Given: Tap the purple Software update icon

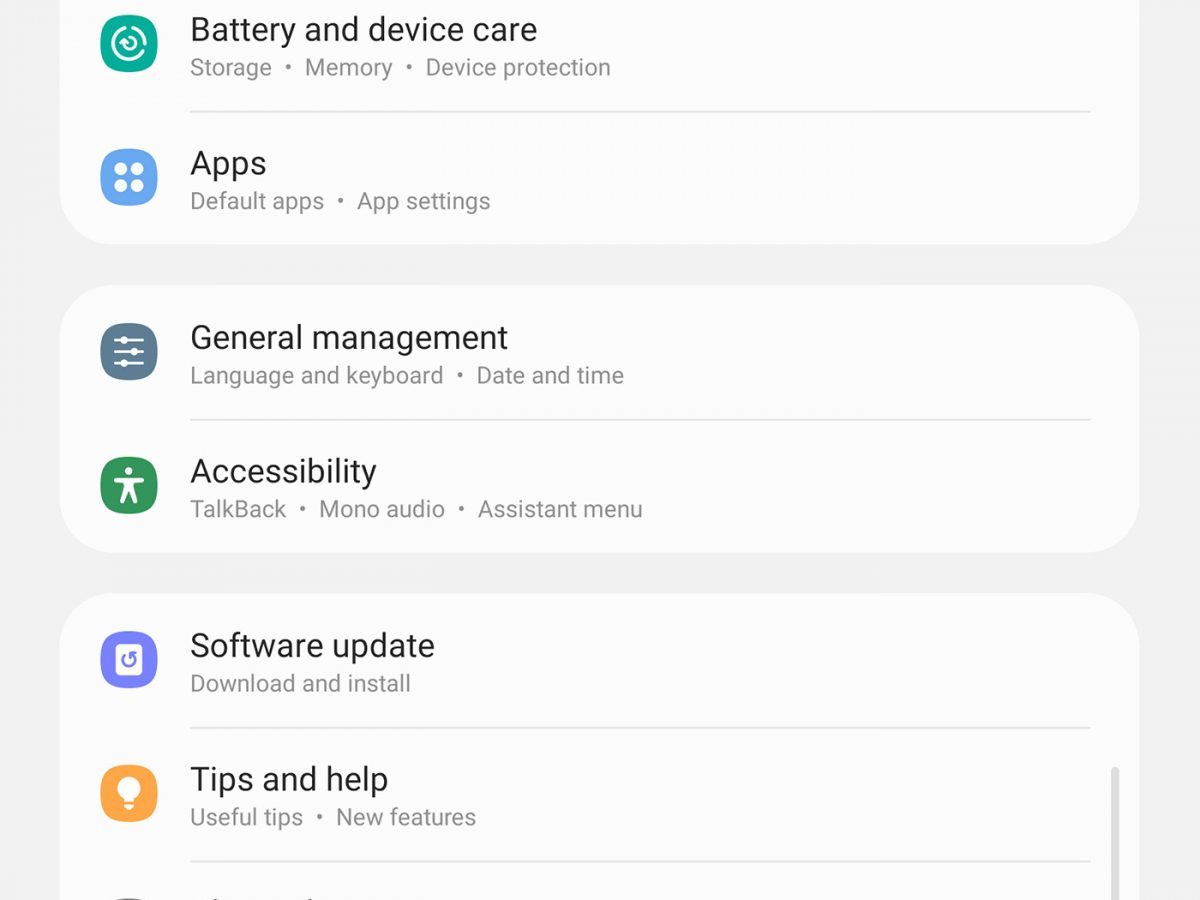Looking at the screenshot, I should pyautogui.click(x=129, y=659).
